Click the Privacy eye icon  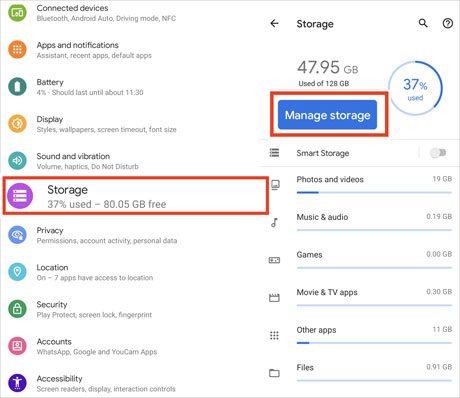[x=17, y=235]
